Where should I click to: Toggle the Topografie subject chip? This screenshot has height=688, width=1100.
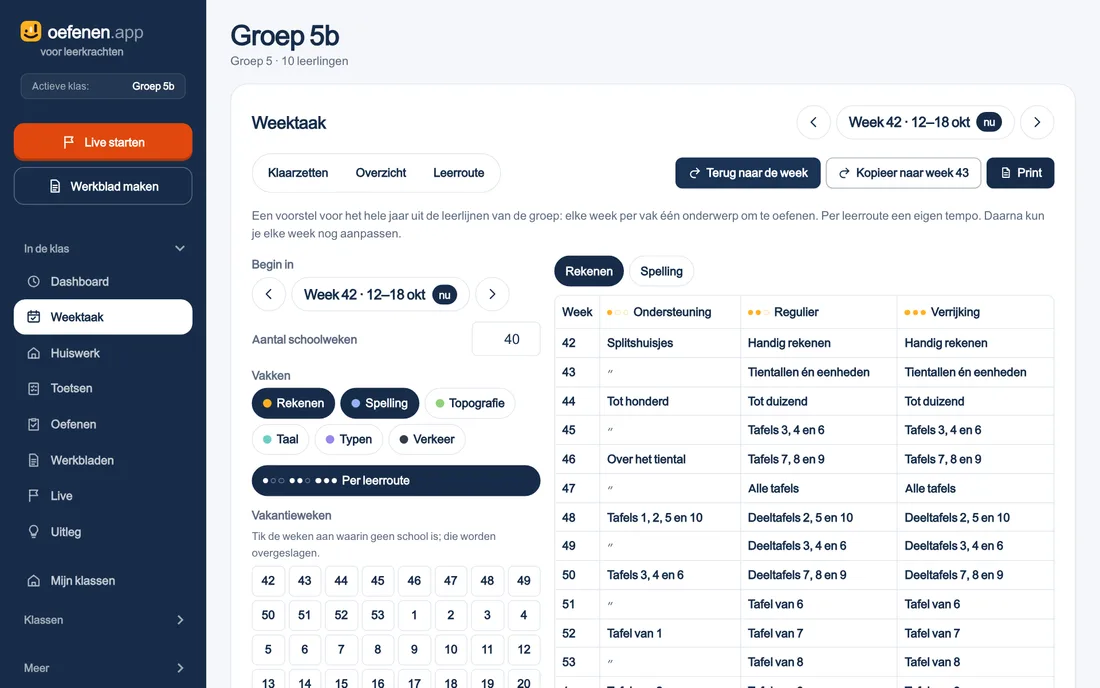[x=470, y=403]
